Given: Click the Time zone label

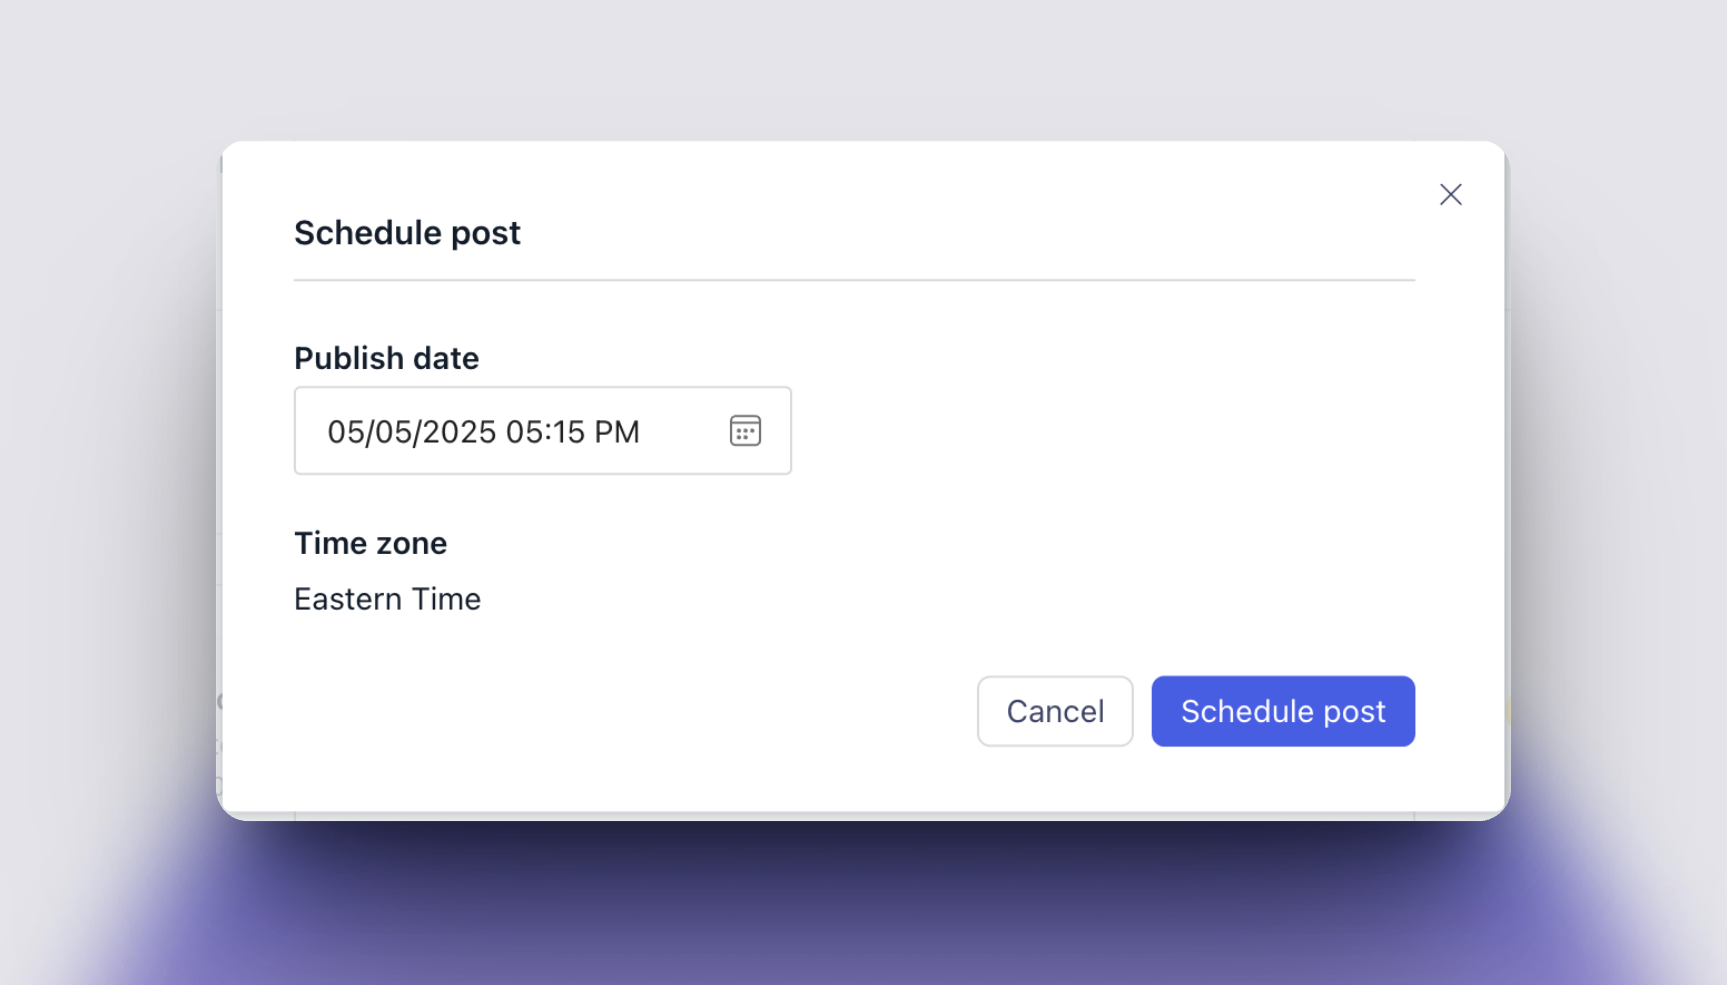Looking at the screenshot, I should [x=370, y=543].
